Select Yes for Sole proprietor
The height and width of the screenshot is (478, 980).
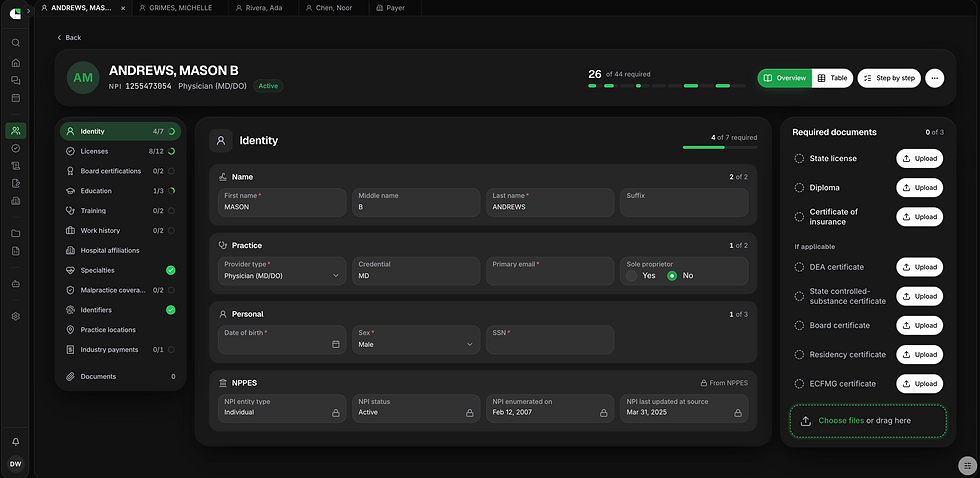coord(632,276)
